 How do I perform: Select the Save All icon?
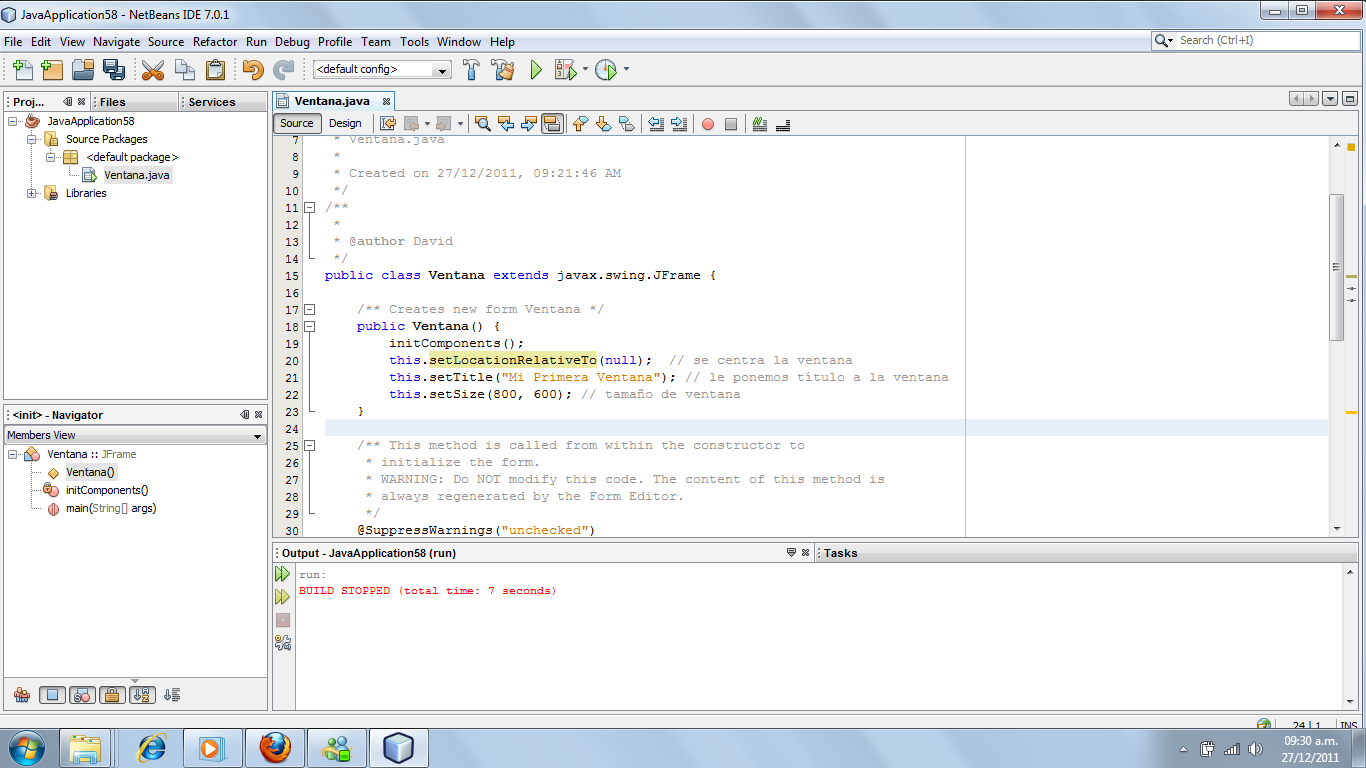pos(114,70)
